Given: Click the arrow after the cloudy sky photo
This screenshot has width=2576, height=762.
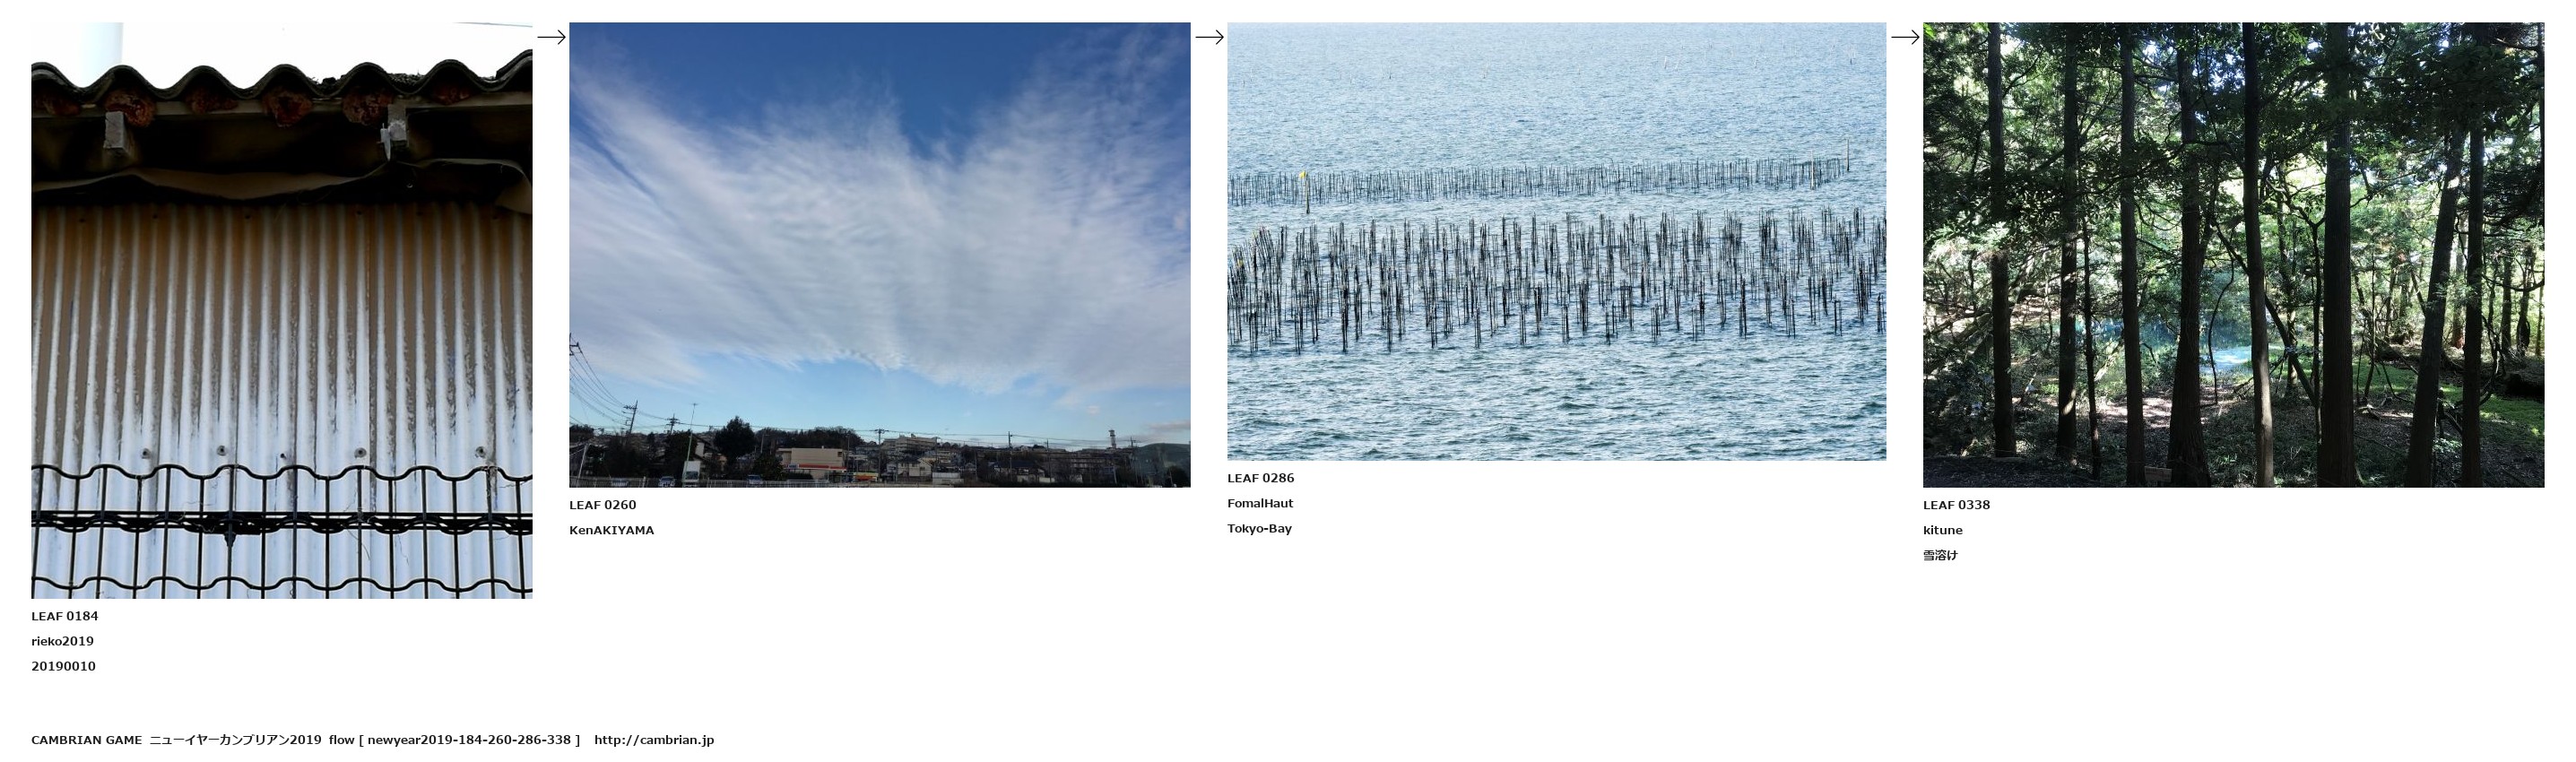Looking at the screenshot, I should tap(1209, 37).
